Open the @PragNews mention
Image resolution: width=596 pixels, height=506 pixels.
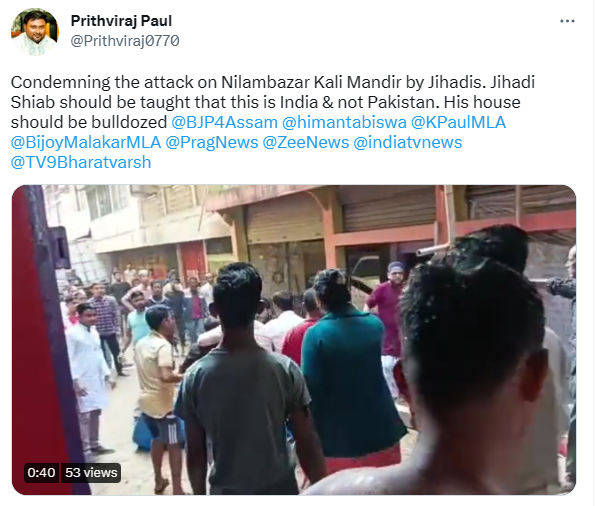point(211,142)
